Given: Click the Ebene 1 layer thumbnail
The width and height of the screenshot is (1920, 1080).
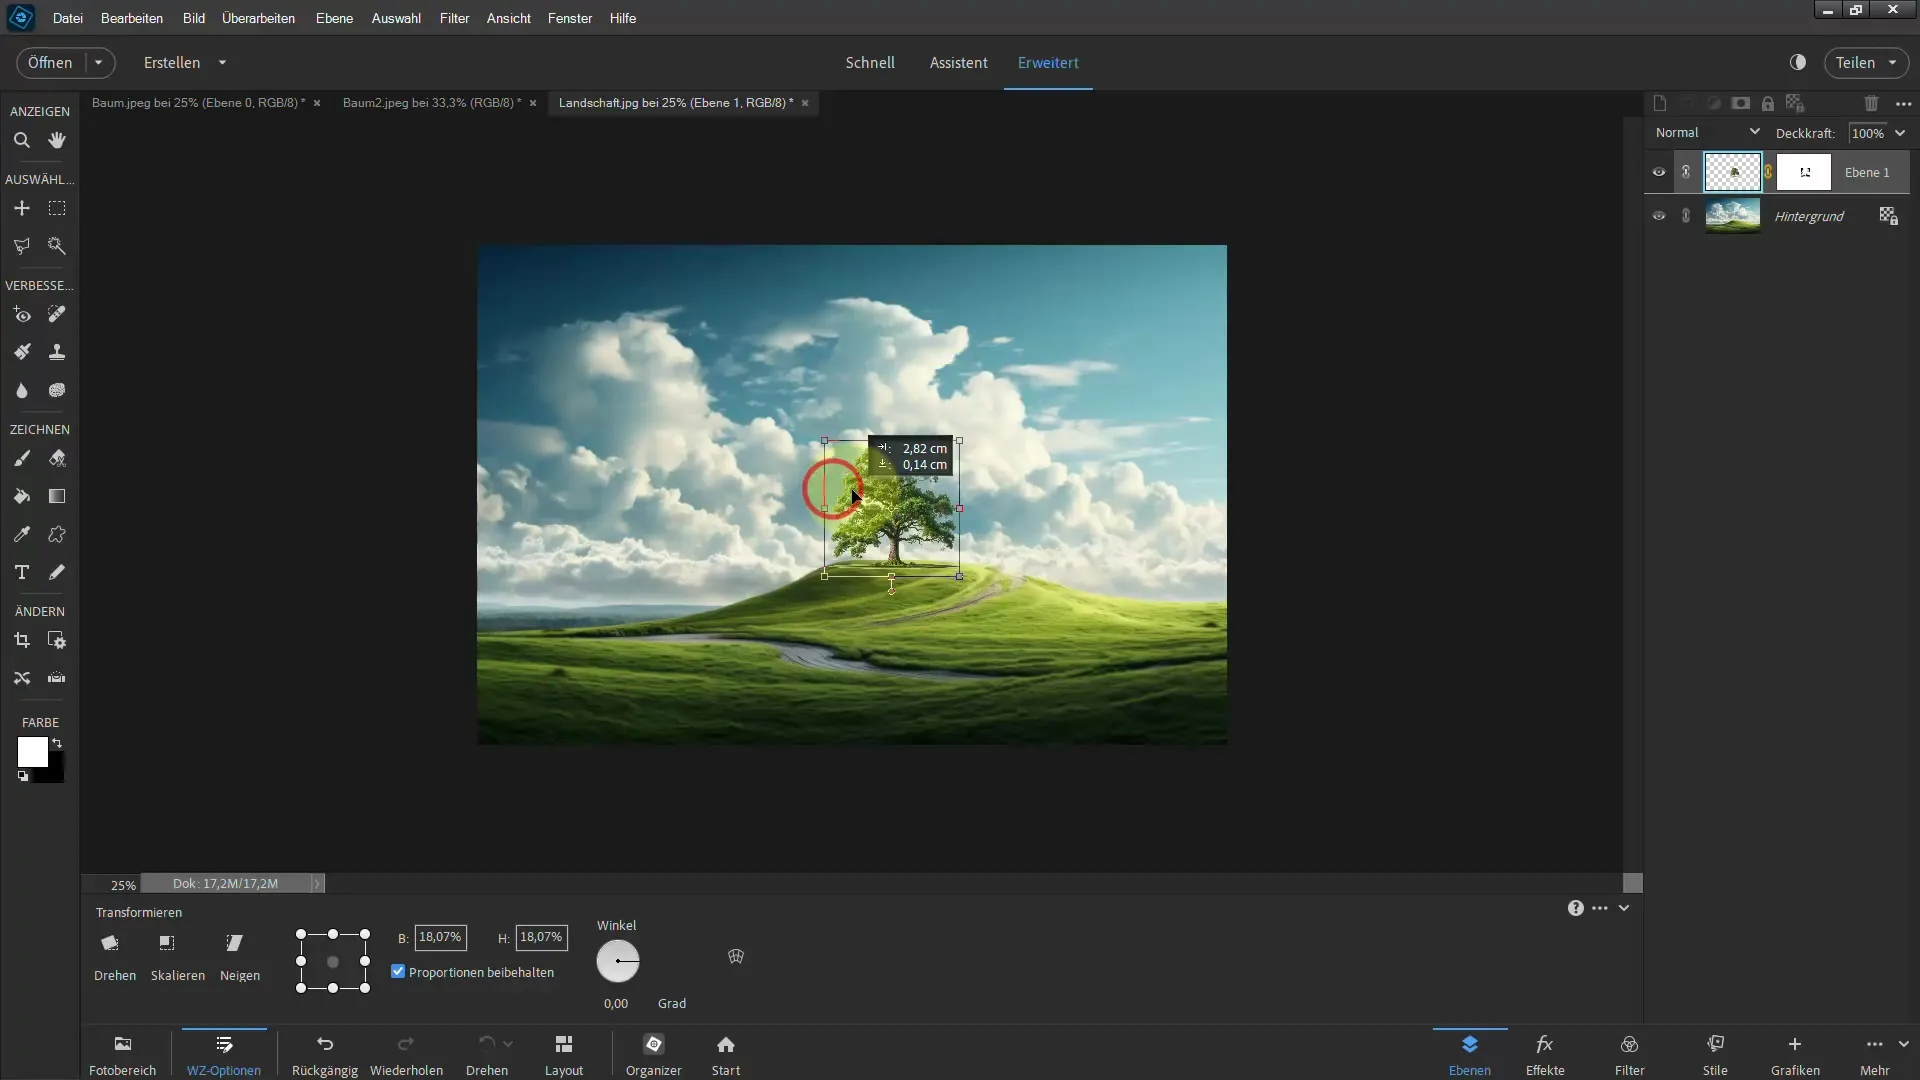Looking at the screenshot, I should coord(1733,170).
